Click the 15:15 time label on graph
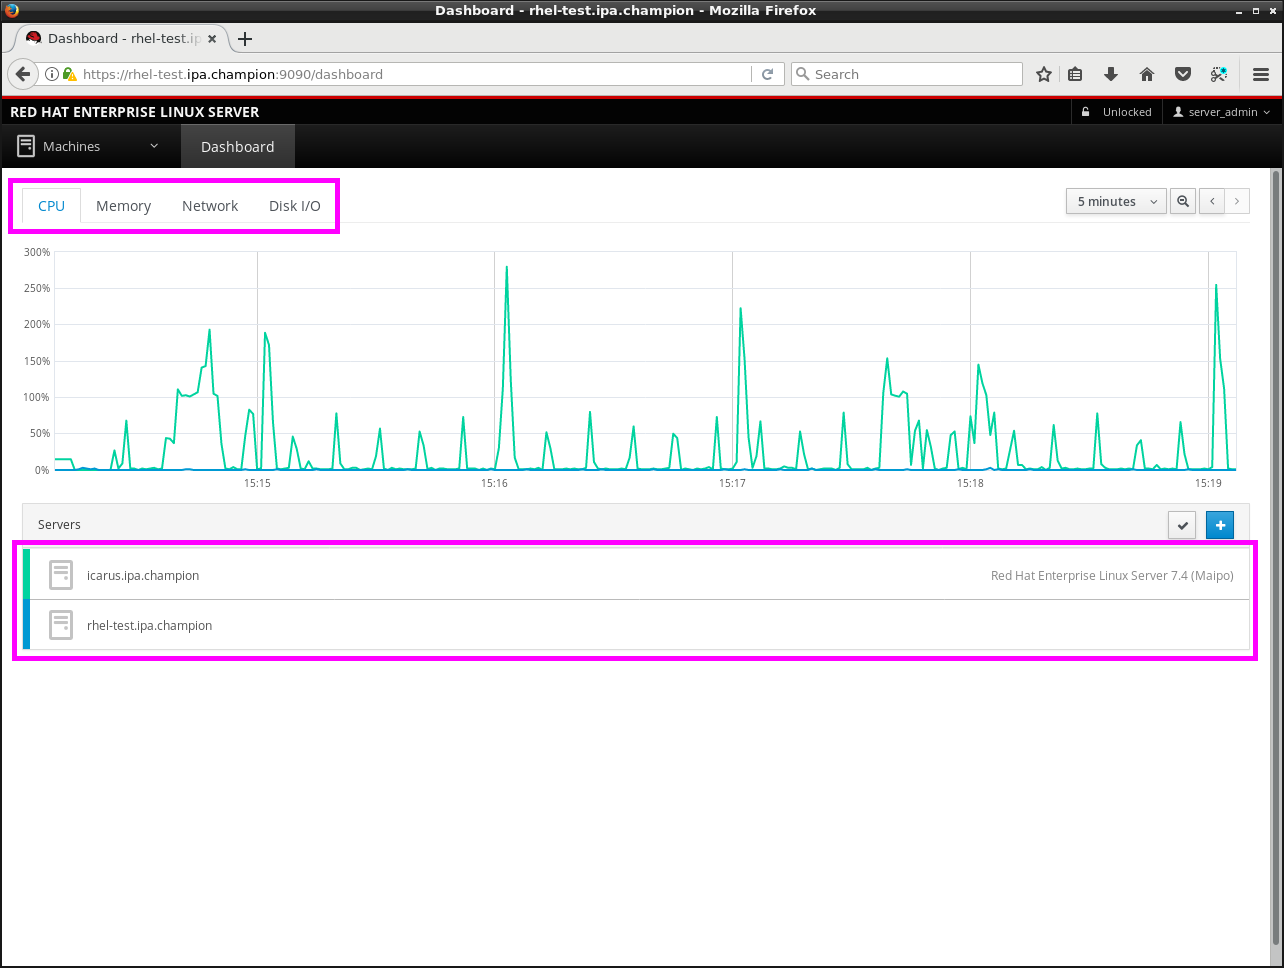The height and width of the screenshot is (968, 1284). pos(257,483)
